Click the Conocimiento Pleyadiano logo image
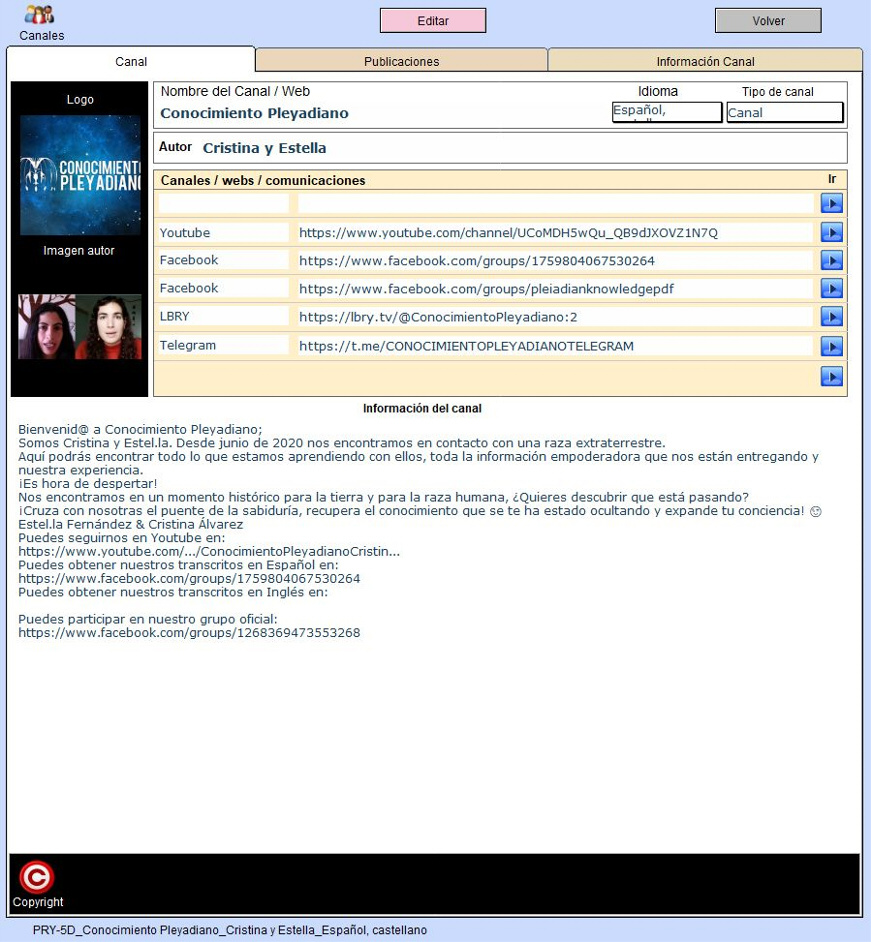This screenshot has width=871, height=942. coord(80,175)
